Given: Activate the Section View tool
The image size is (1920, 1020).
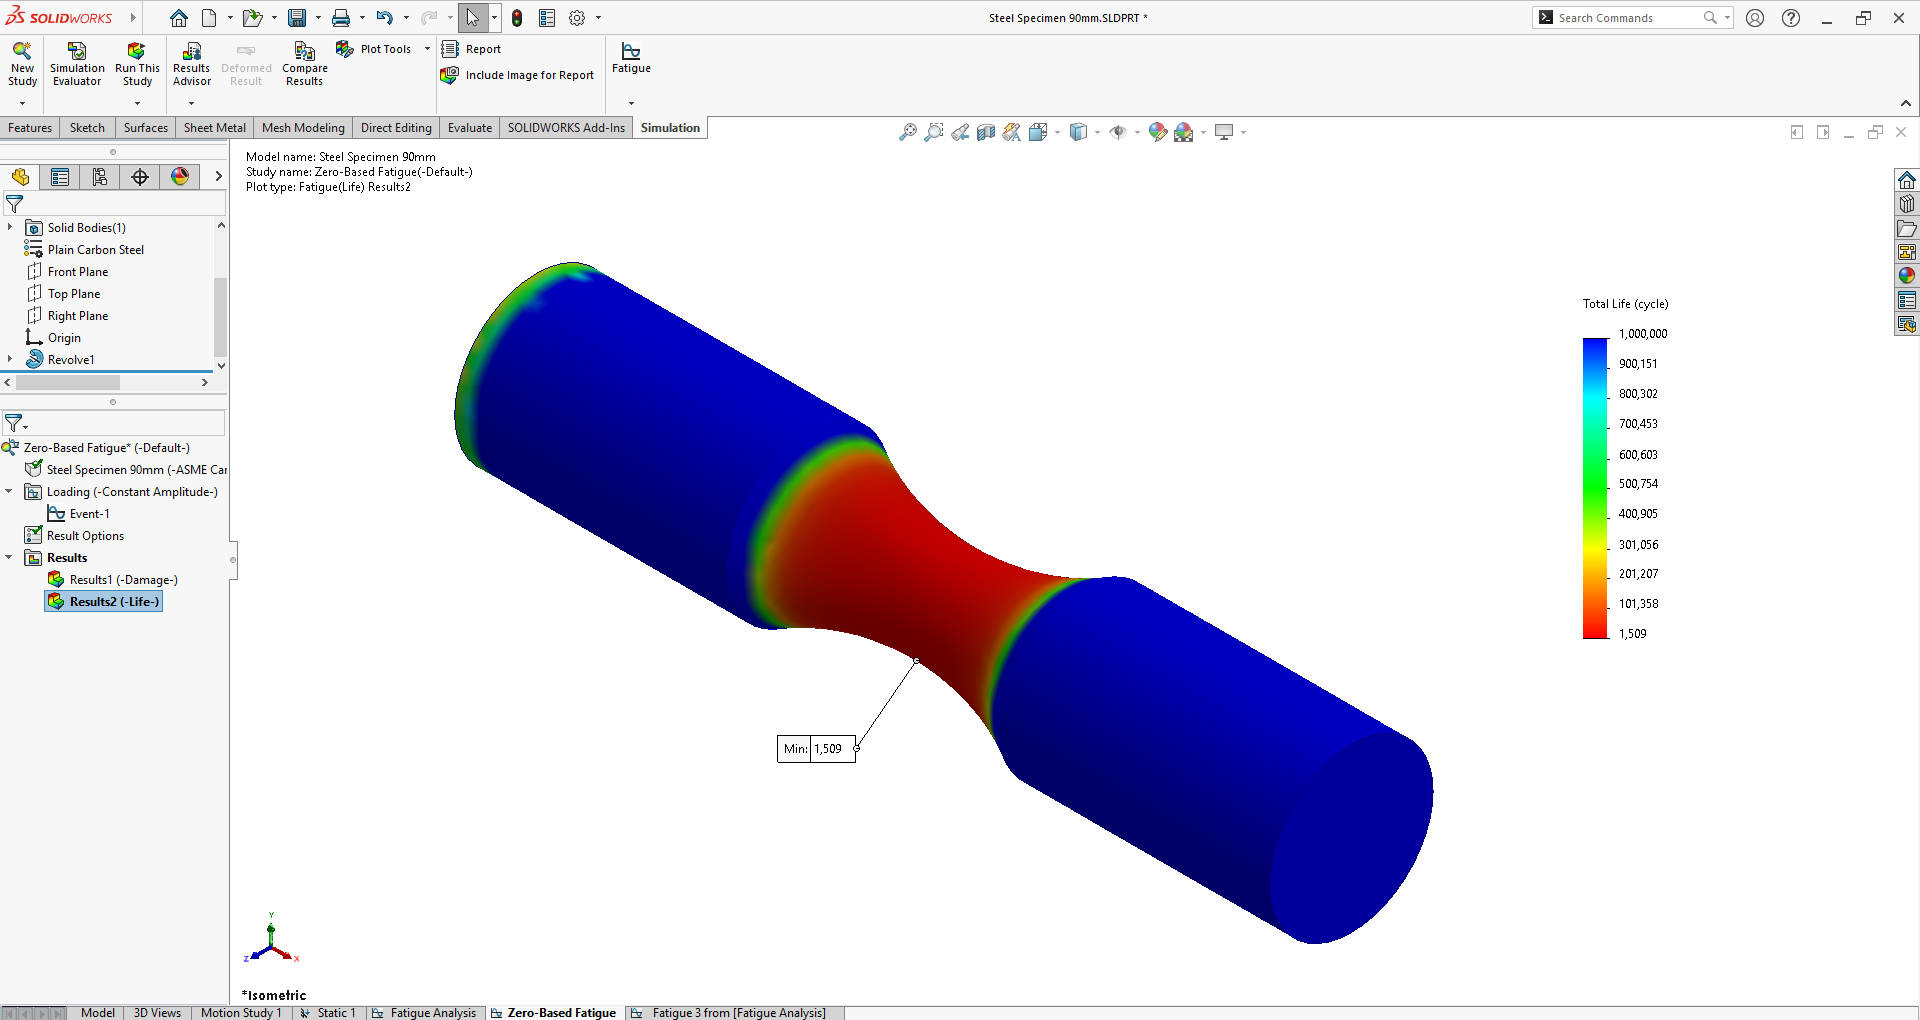Looking at the screenshot, I should pyautogui.click(x=985, y=131).
